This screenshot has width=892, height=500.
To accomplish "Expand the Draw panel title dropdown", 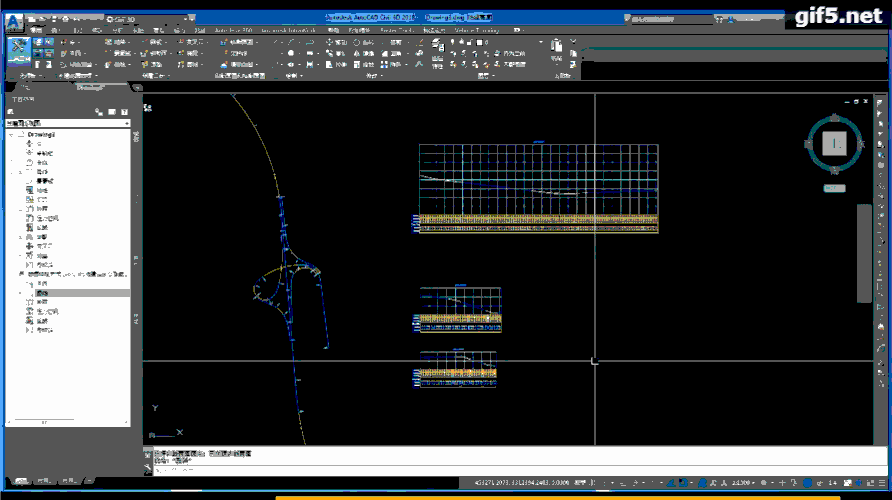I will (x=294, y=76).
